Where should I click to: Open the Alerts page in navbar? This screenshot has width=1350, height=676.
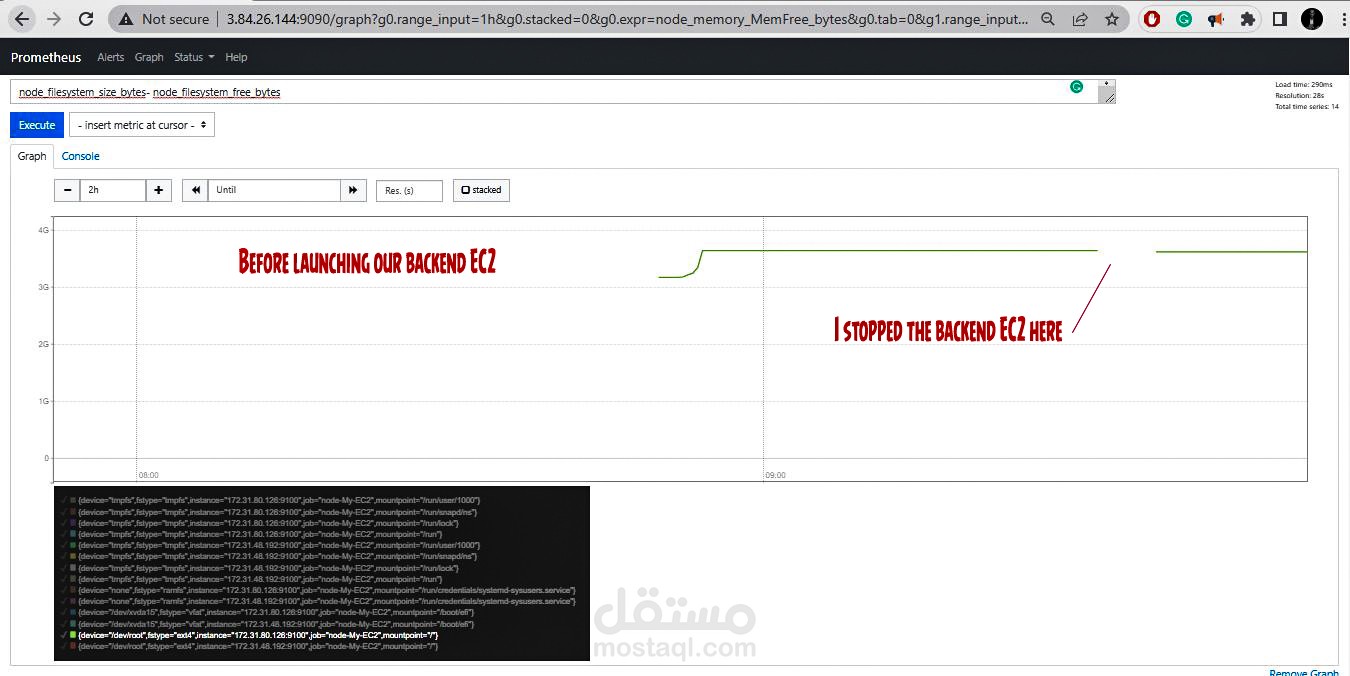point(111,57)
